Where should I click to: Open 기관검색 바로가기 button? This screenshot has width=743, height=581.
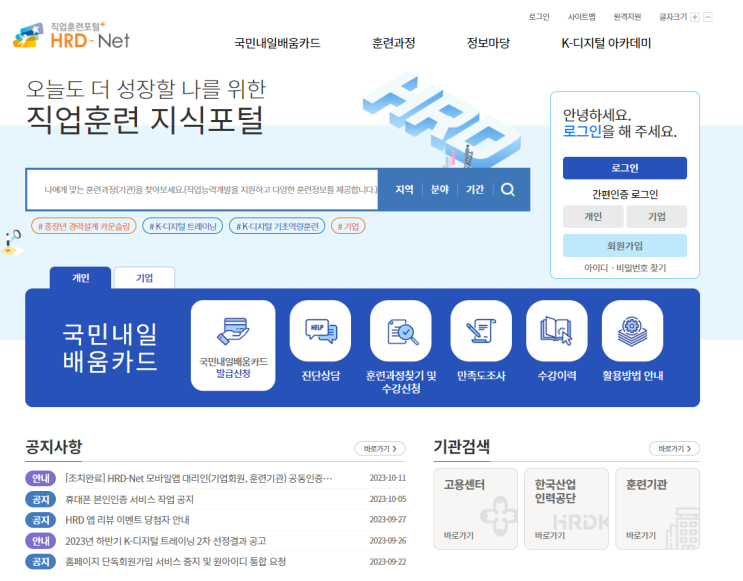[674, 448]
